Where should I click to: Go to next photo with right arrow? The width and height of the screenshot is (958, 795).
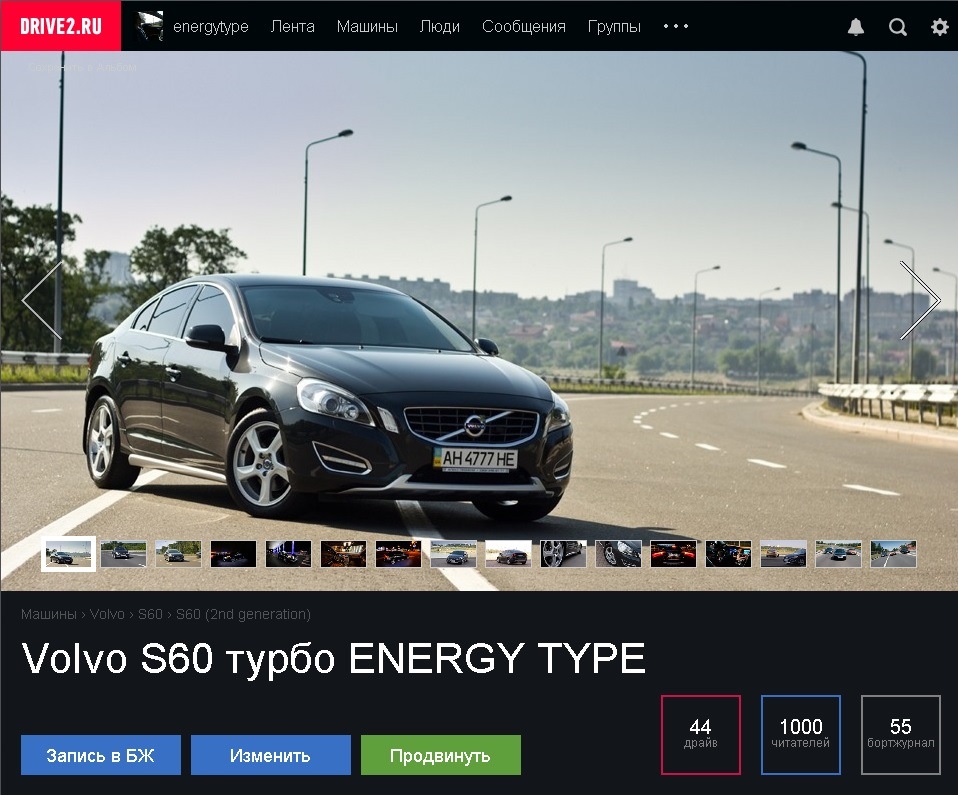coord(920,300)
